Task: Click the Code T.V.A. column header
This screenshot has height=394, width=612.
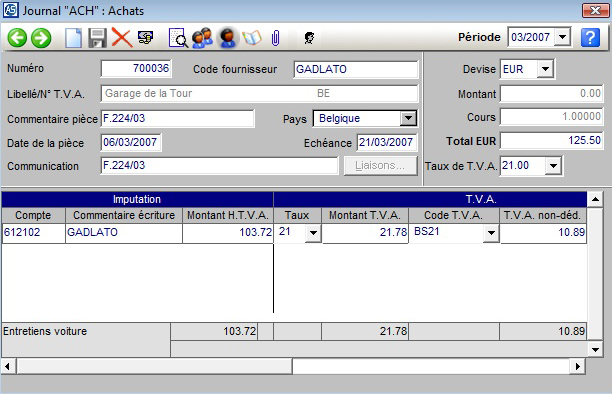Action: (x=454, y=215)
